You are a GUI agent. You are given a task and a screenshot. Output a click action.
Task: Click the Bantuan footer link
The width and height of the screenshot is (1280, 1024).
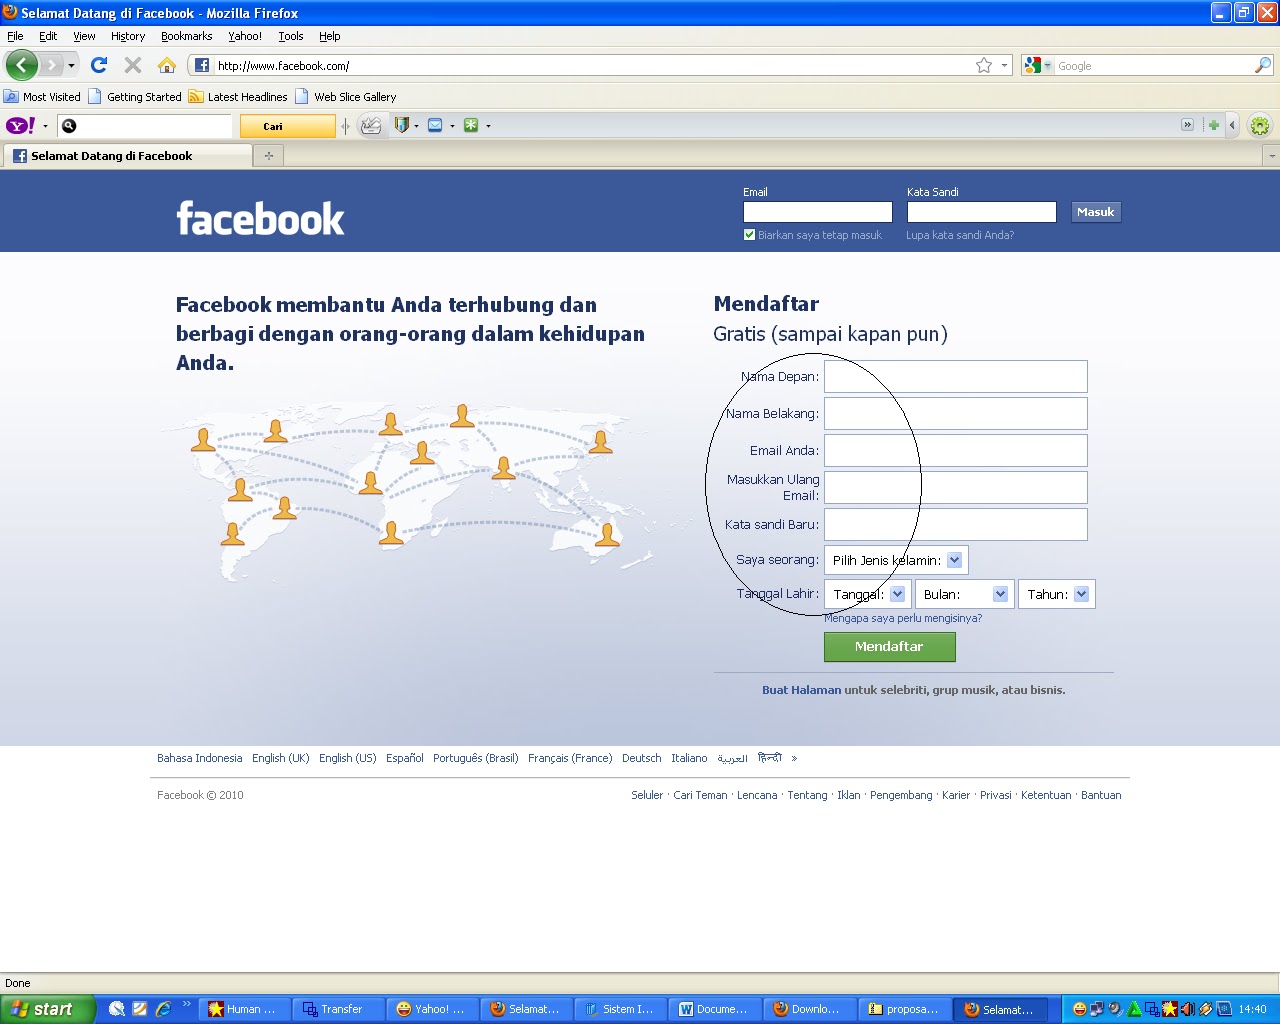coord(1101,795)
